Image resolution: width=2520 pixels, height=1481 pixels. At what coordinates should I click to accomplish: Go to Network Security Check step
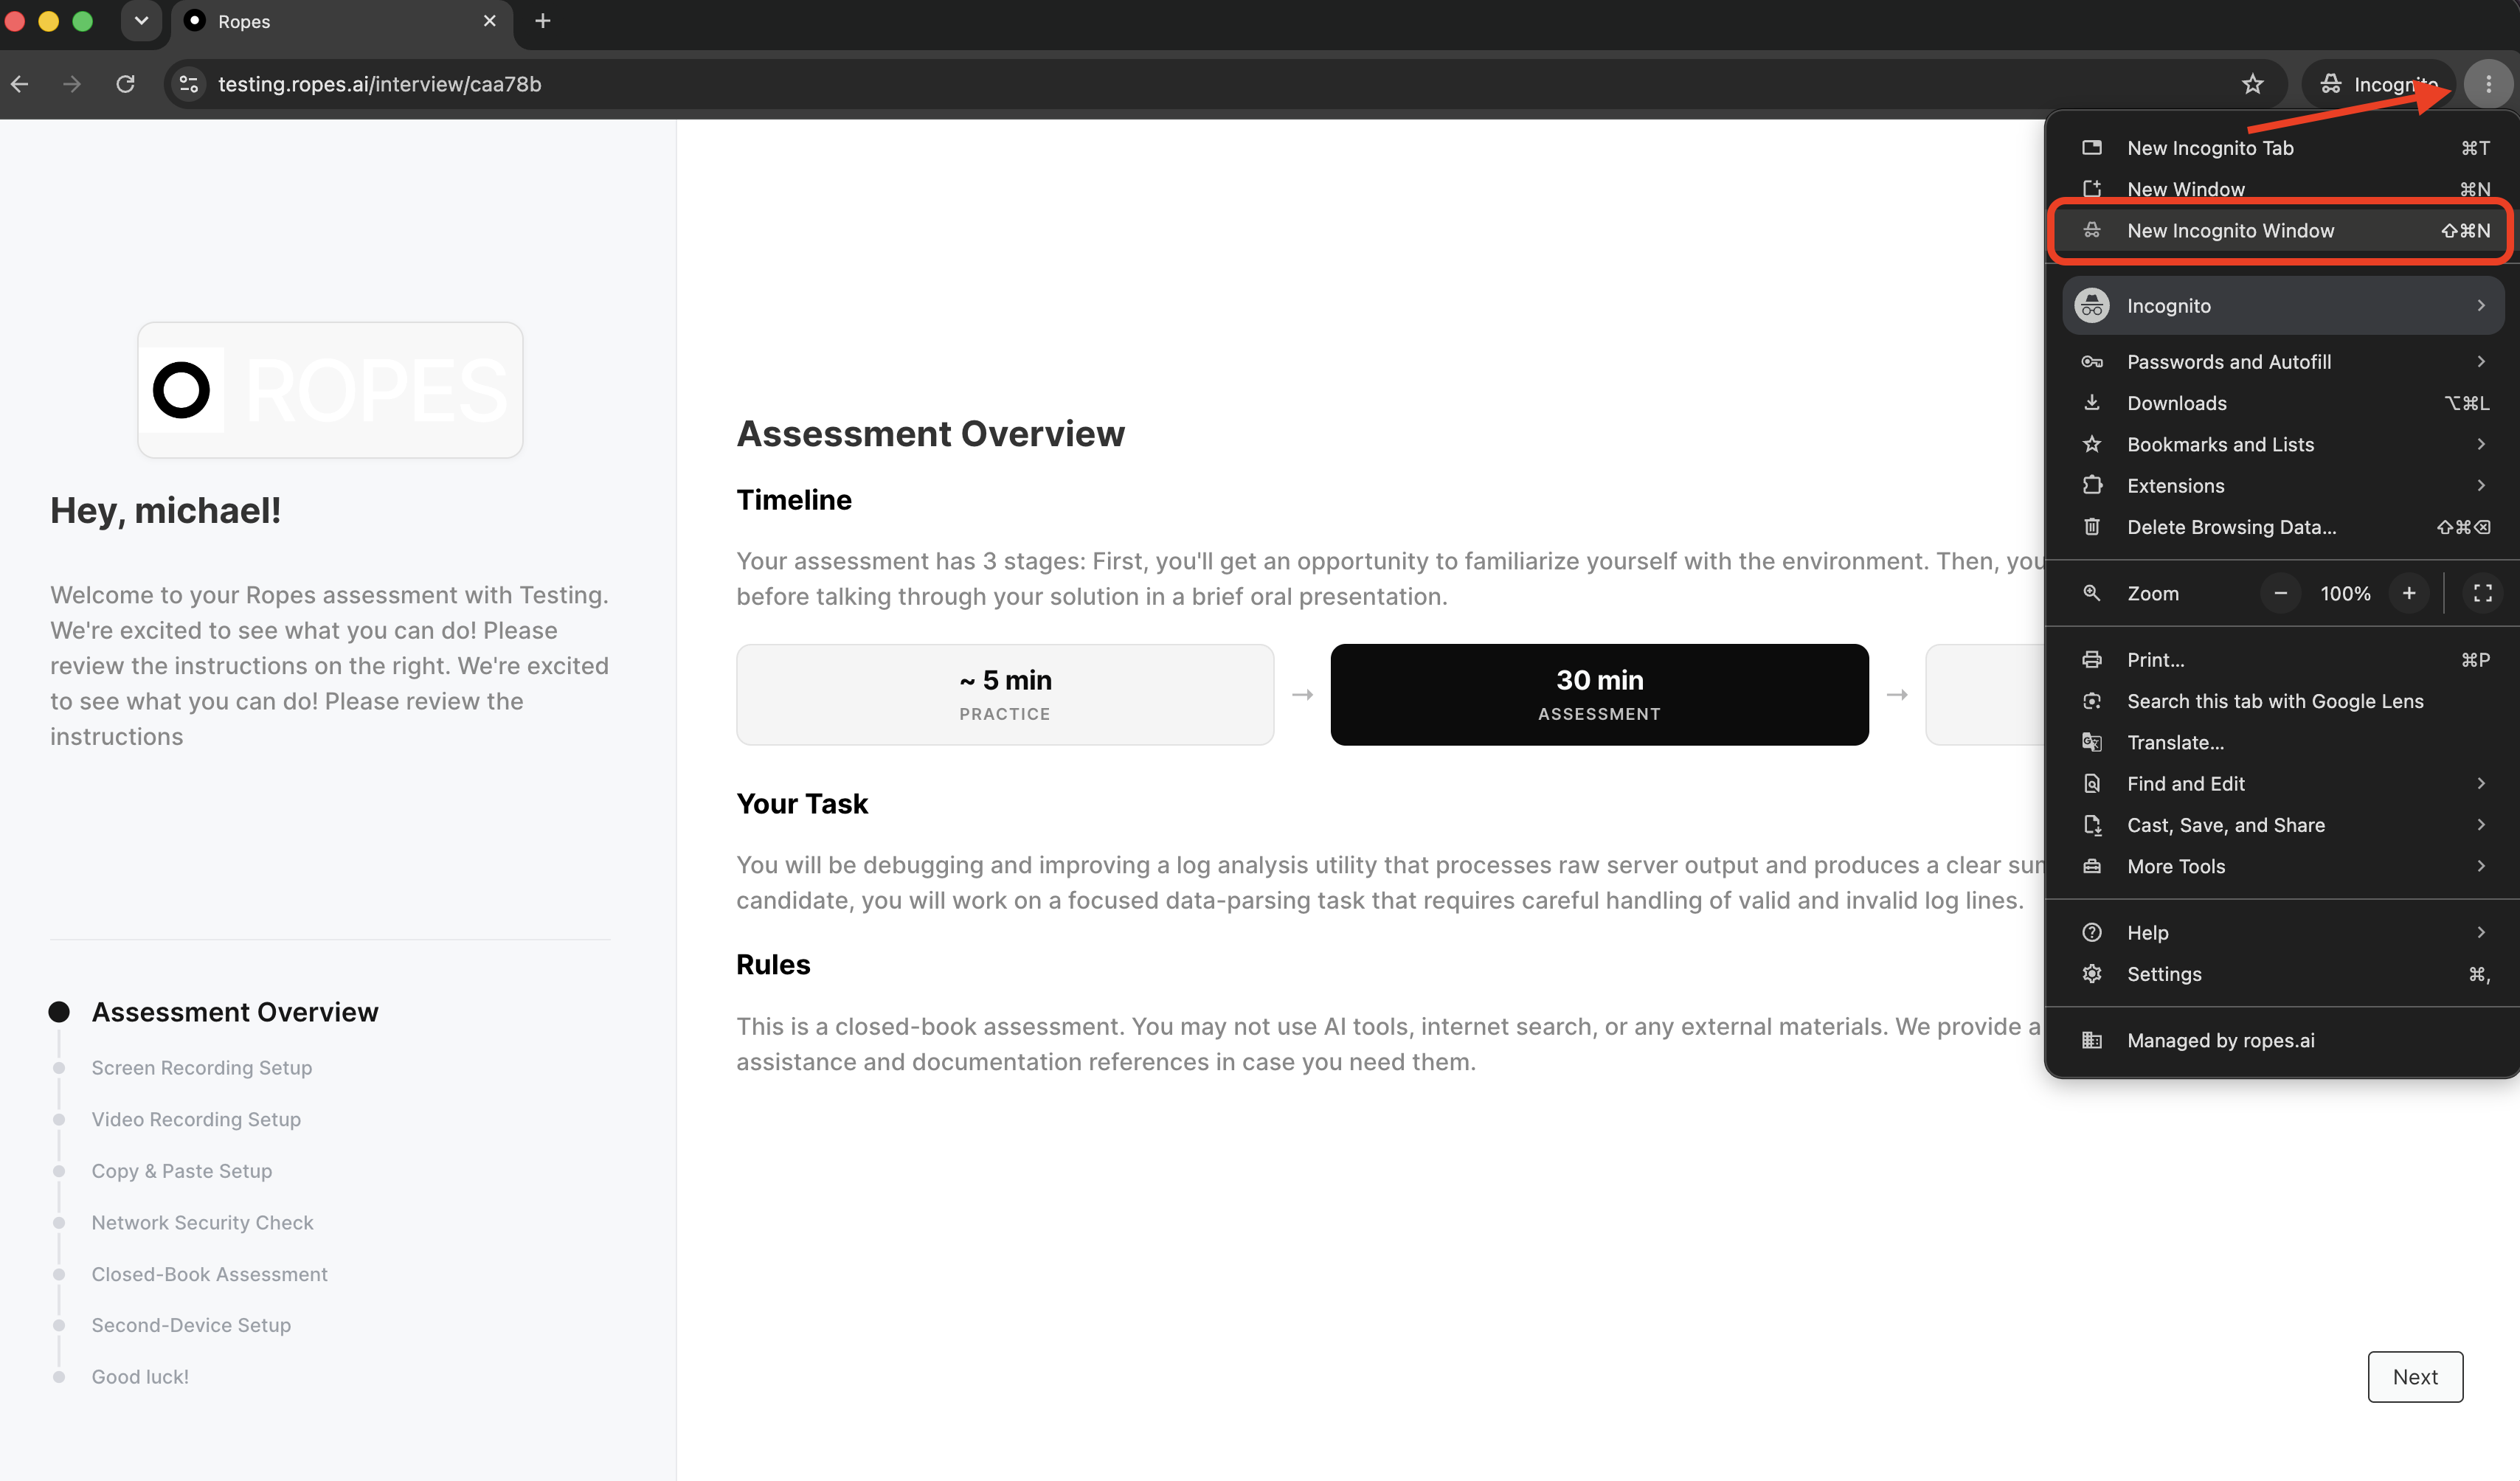pos(203,1222)
